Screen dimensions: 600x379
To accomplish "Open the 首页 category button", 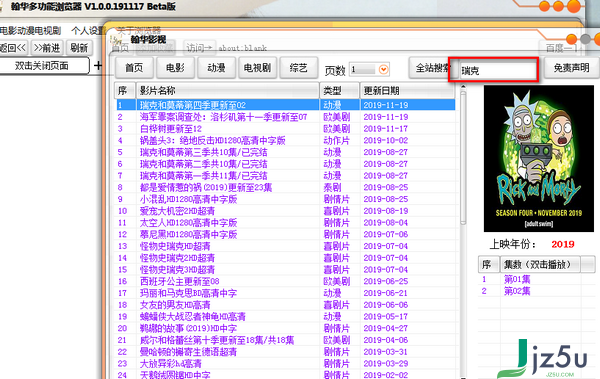I will (134, 68).
